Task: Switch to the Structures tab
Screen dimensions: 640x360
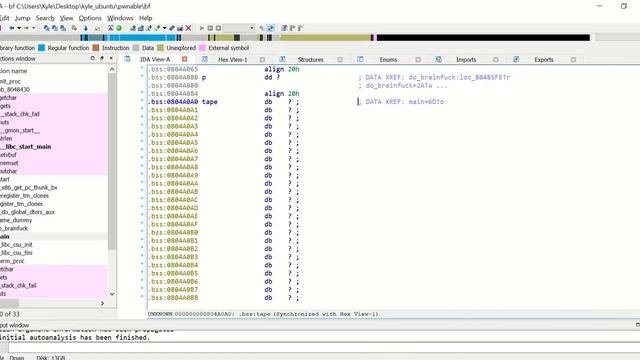Action: (x=311, y=60)
